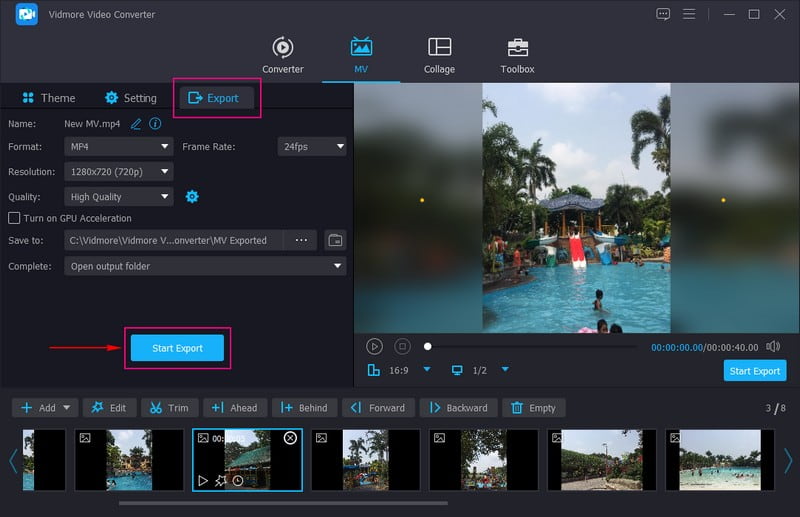
Task: Select the last beach thumbnail in timeline
Action: (720, 460)
